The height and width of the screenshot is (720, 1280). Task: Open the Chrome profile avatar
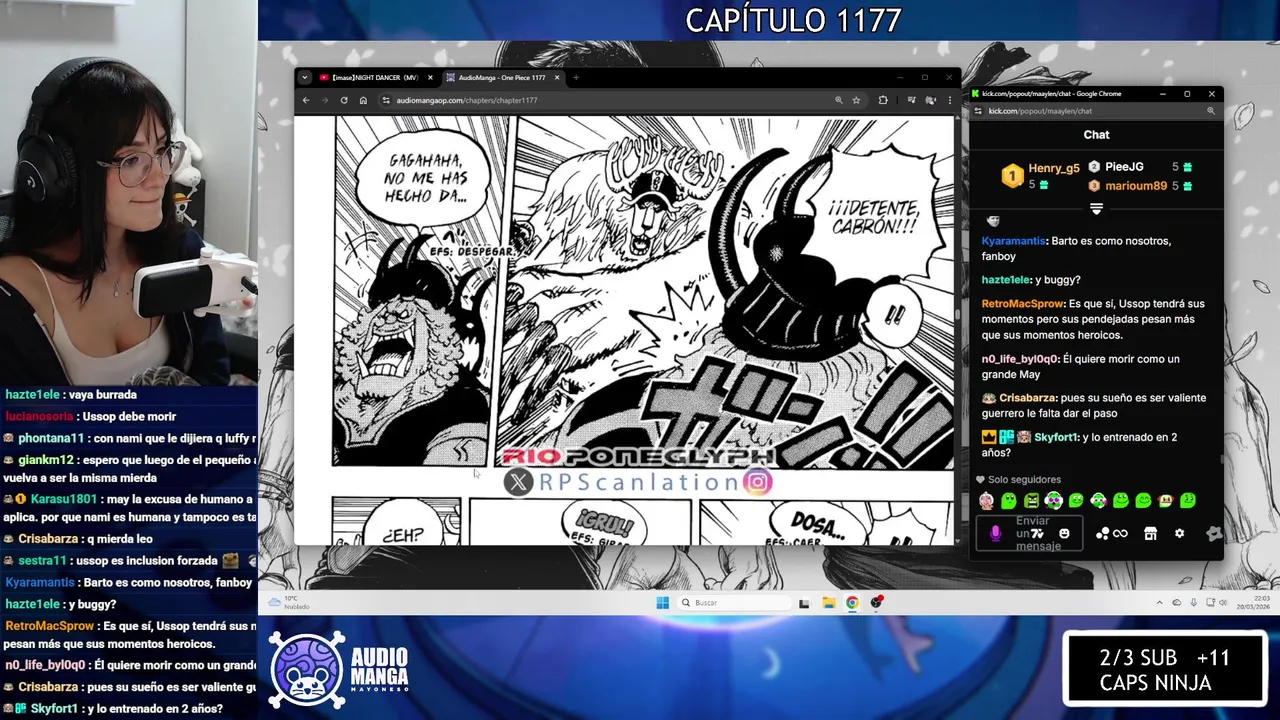click(x=931, y=100)
